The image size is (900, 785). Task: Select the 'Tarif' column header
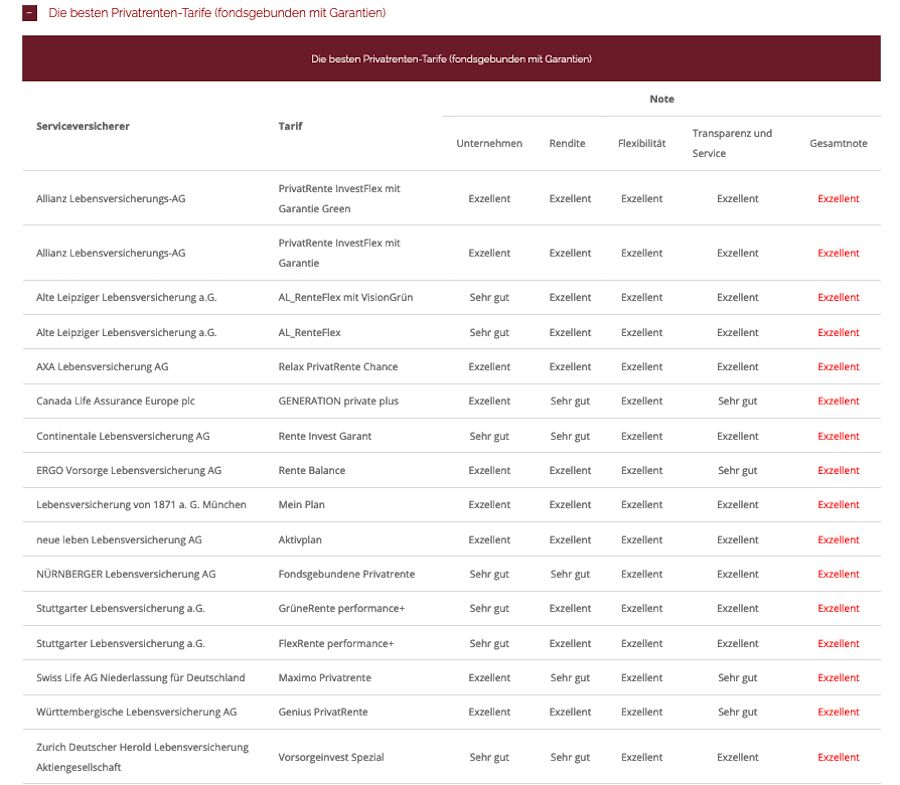tap(290, 126)
